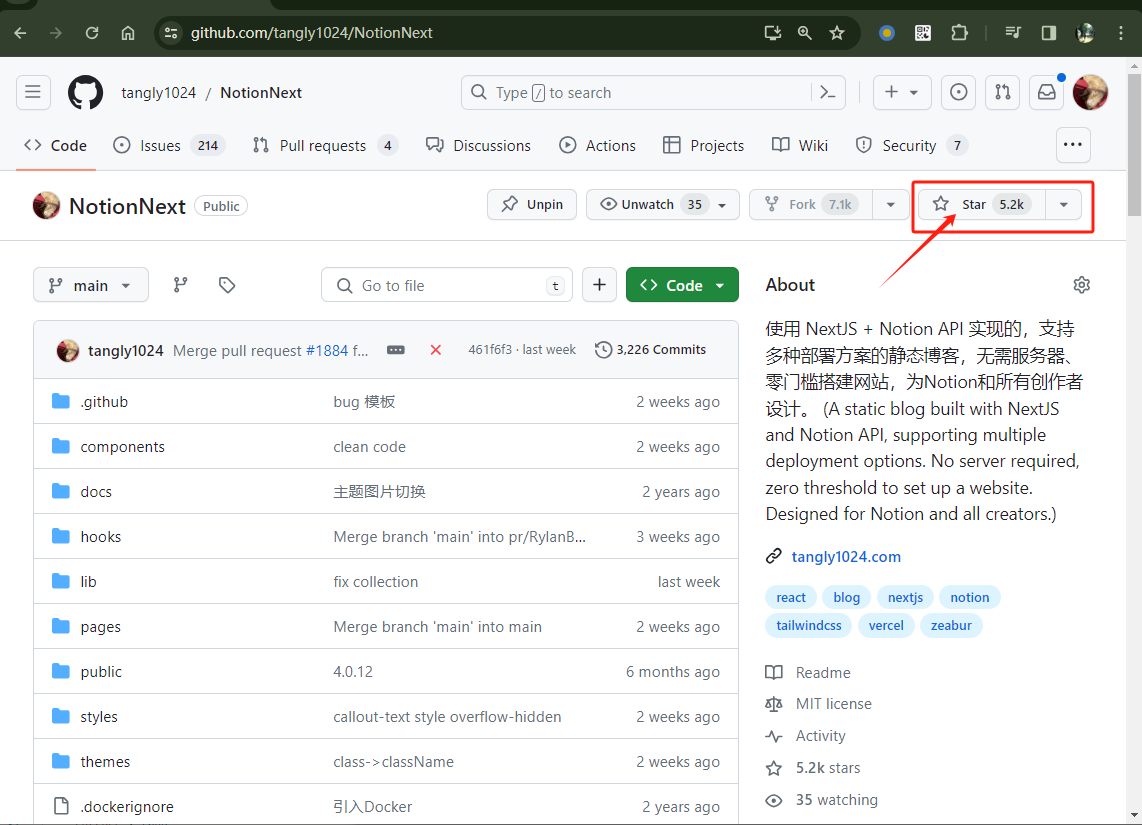This screenshot has width=1142, height=825.
Task: View branches using the branch icon
Action: point(181,285)
